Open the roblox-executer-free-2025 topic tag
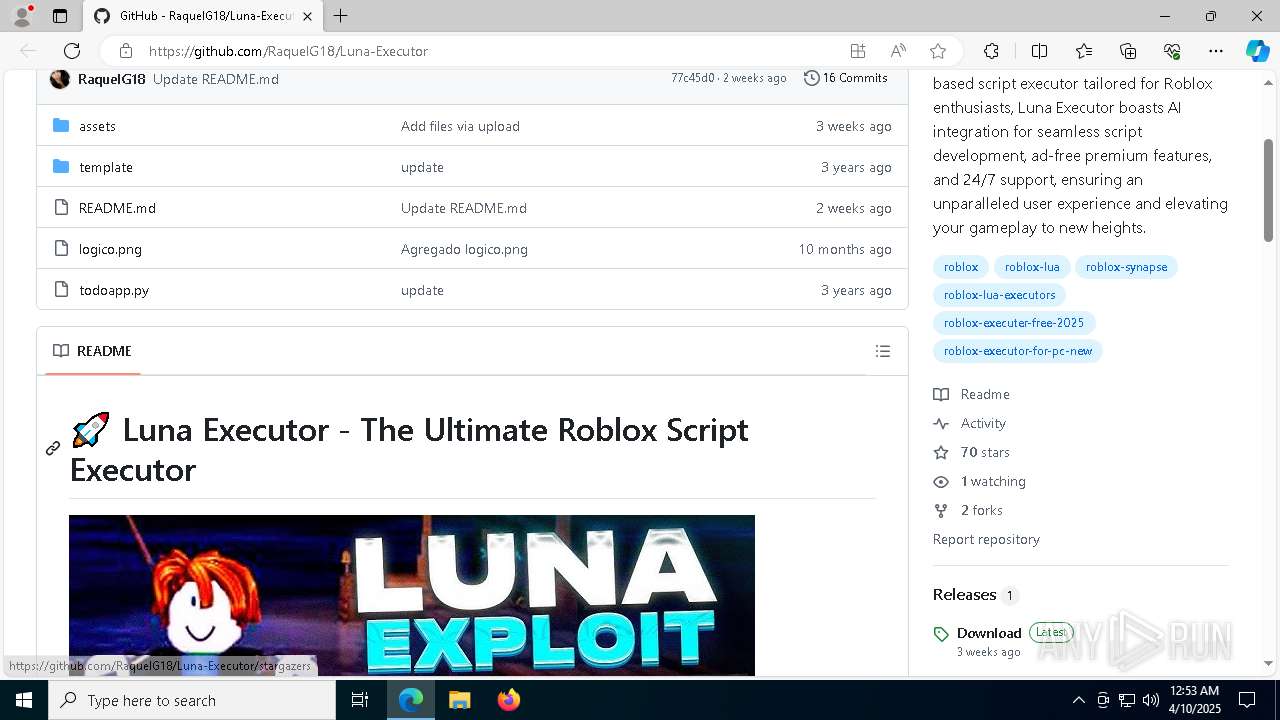 coord(1014,323)
